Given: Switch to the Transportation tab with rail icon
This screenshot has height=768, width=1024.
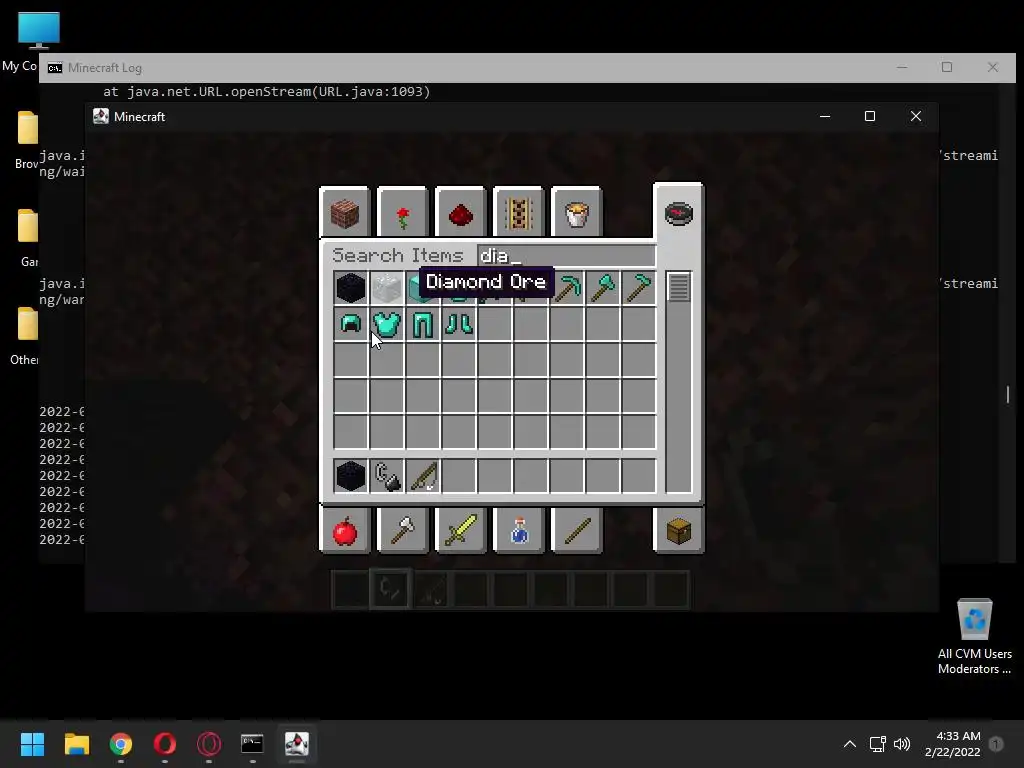Looking at the screenshot, I should [519, 212].
